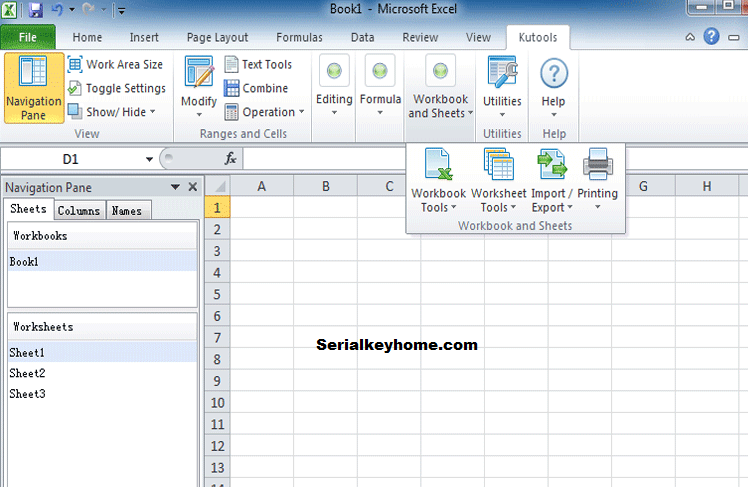This screenshot has width=748, height=487.
Task: Select Sheet3 in Worksheets list
Action: click(x=102, y=394)
